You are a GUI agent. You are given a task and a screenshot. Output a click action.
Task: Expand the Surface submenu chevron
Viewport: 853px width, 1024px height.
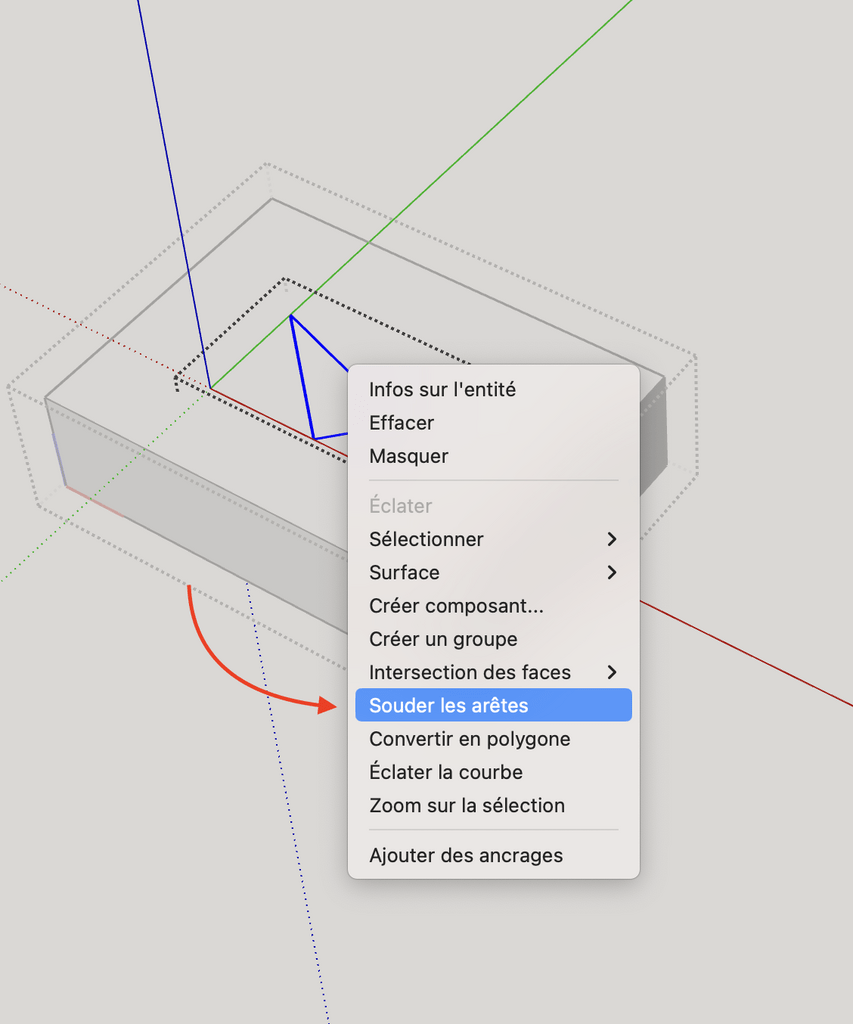point(612,572)
